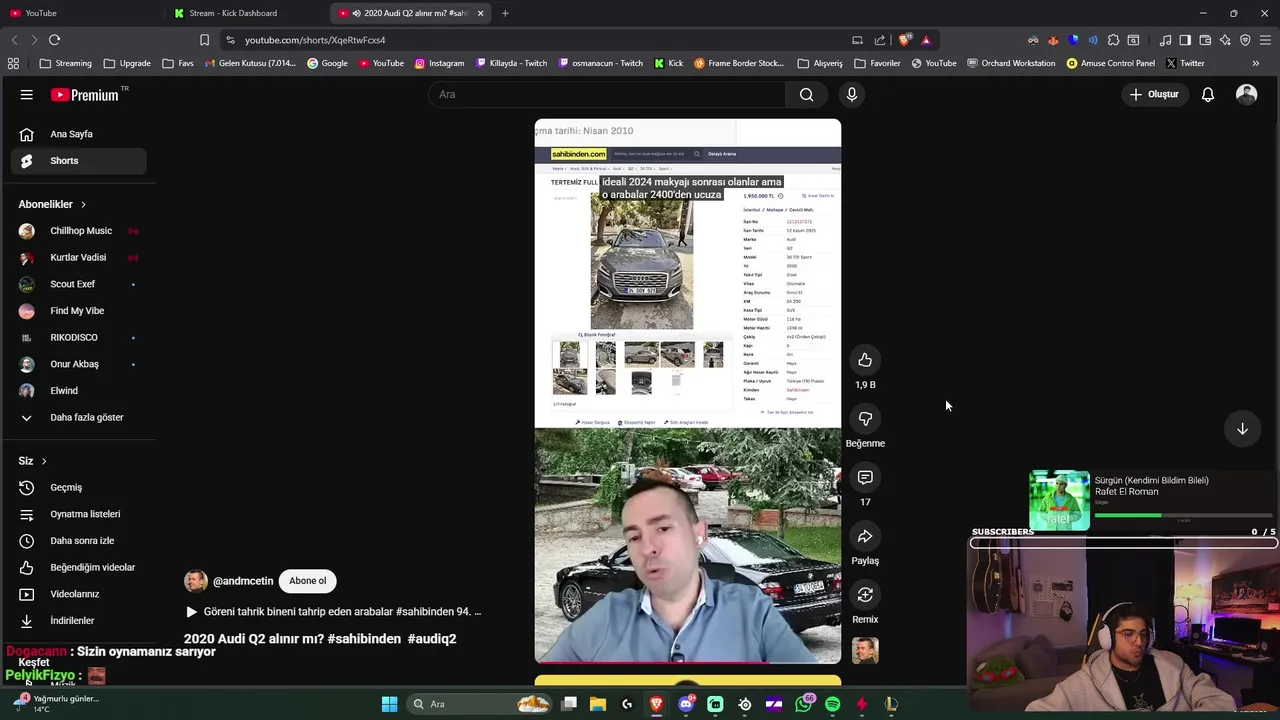Open the YouTube hamburger guide menu

point(27,94)
